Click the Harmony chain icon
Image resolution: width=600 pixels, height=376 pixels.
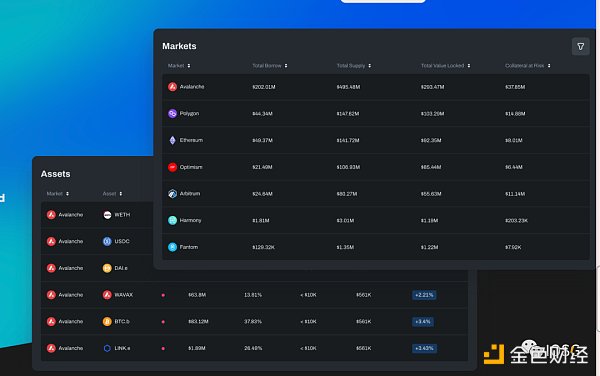point(172,220)
